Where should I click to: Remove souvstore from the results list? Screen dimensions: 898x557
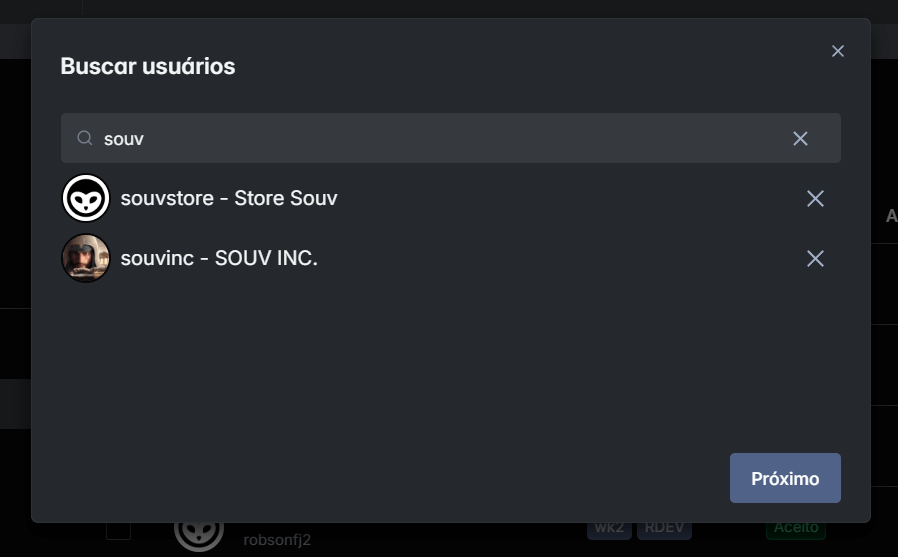click(x=815, y=199)
